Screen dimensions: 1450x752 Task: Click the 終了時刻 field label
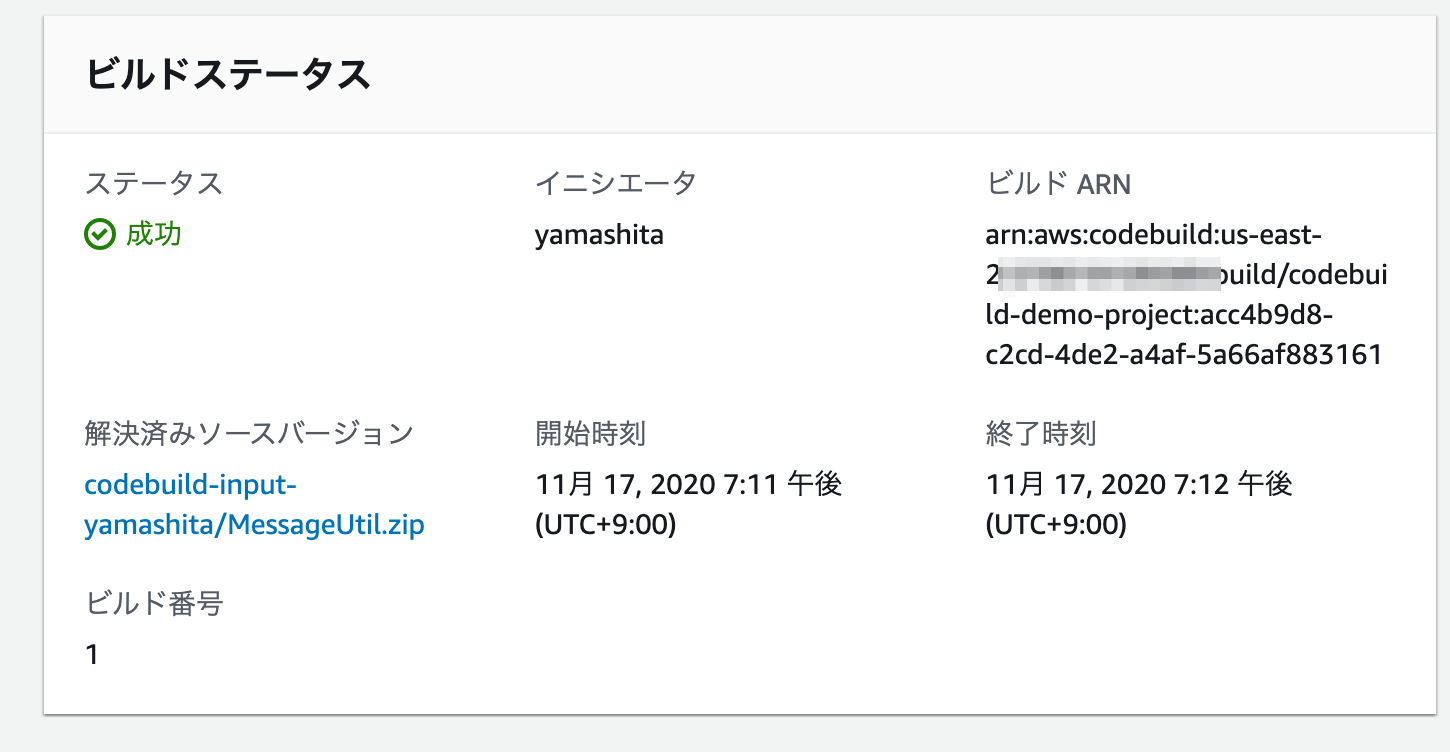pos(1042,433)
